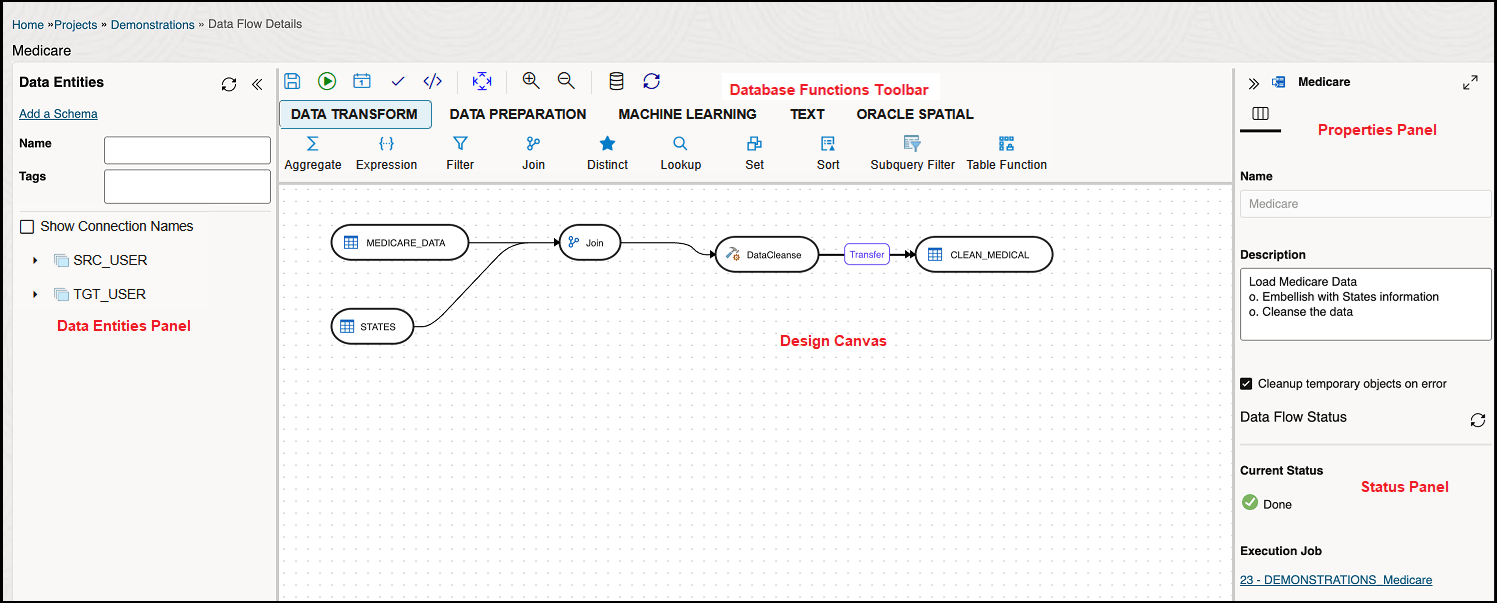Select the Sort transform tool
Screen dimensions: 1497x603
point(827,151)
